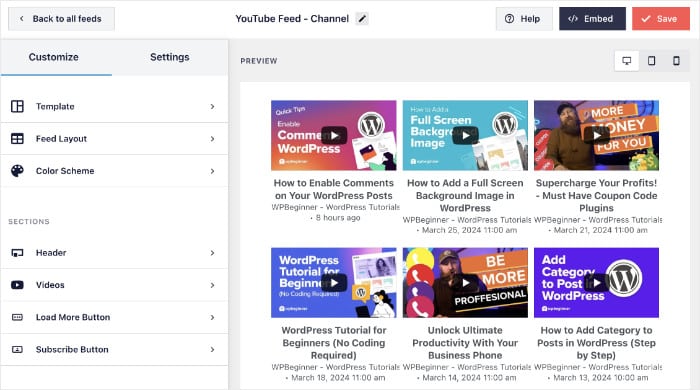The width and height of the screenshot is (700, 390).
Task: Open the Header section item
Action: (114, 253)
